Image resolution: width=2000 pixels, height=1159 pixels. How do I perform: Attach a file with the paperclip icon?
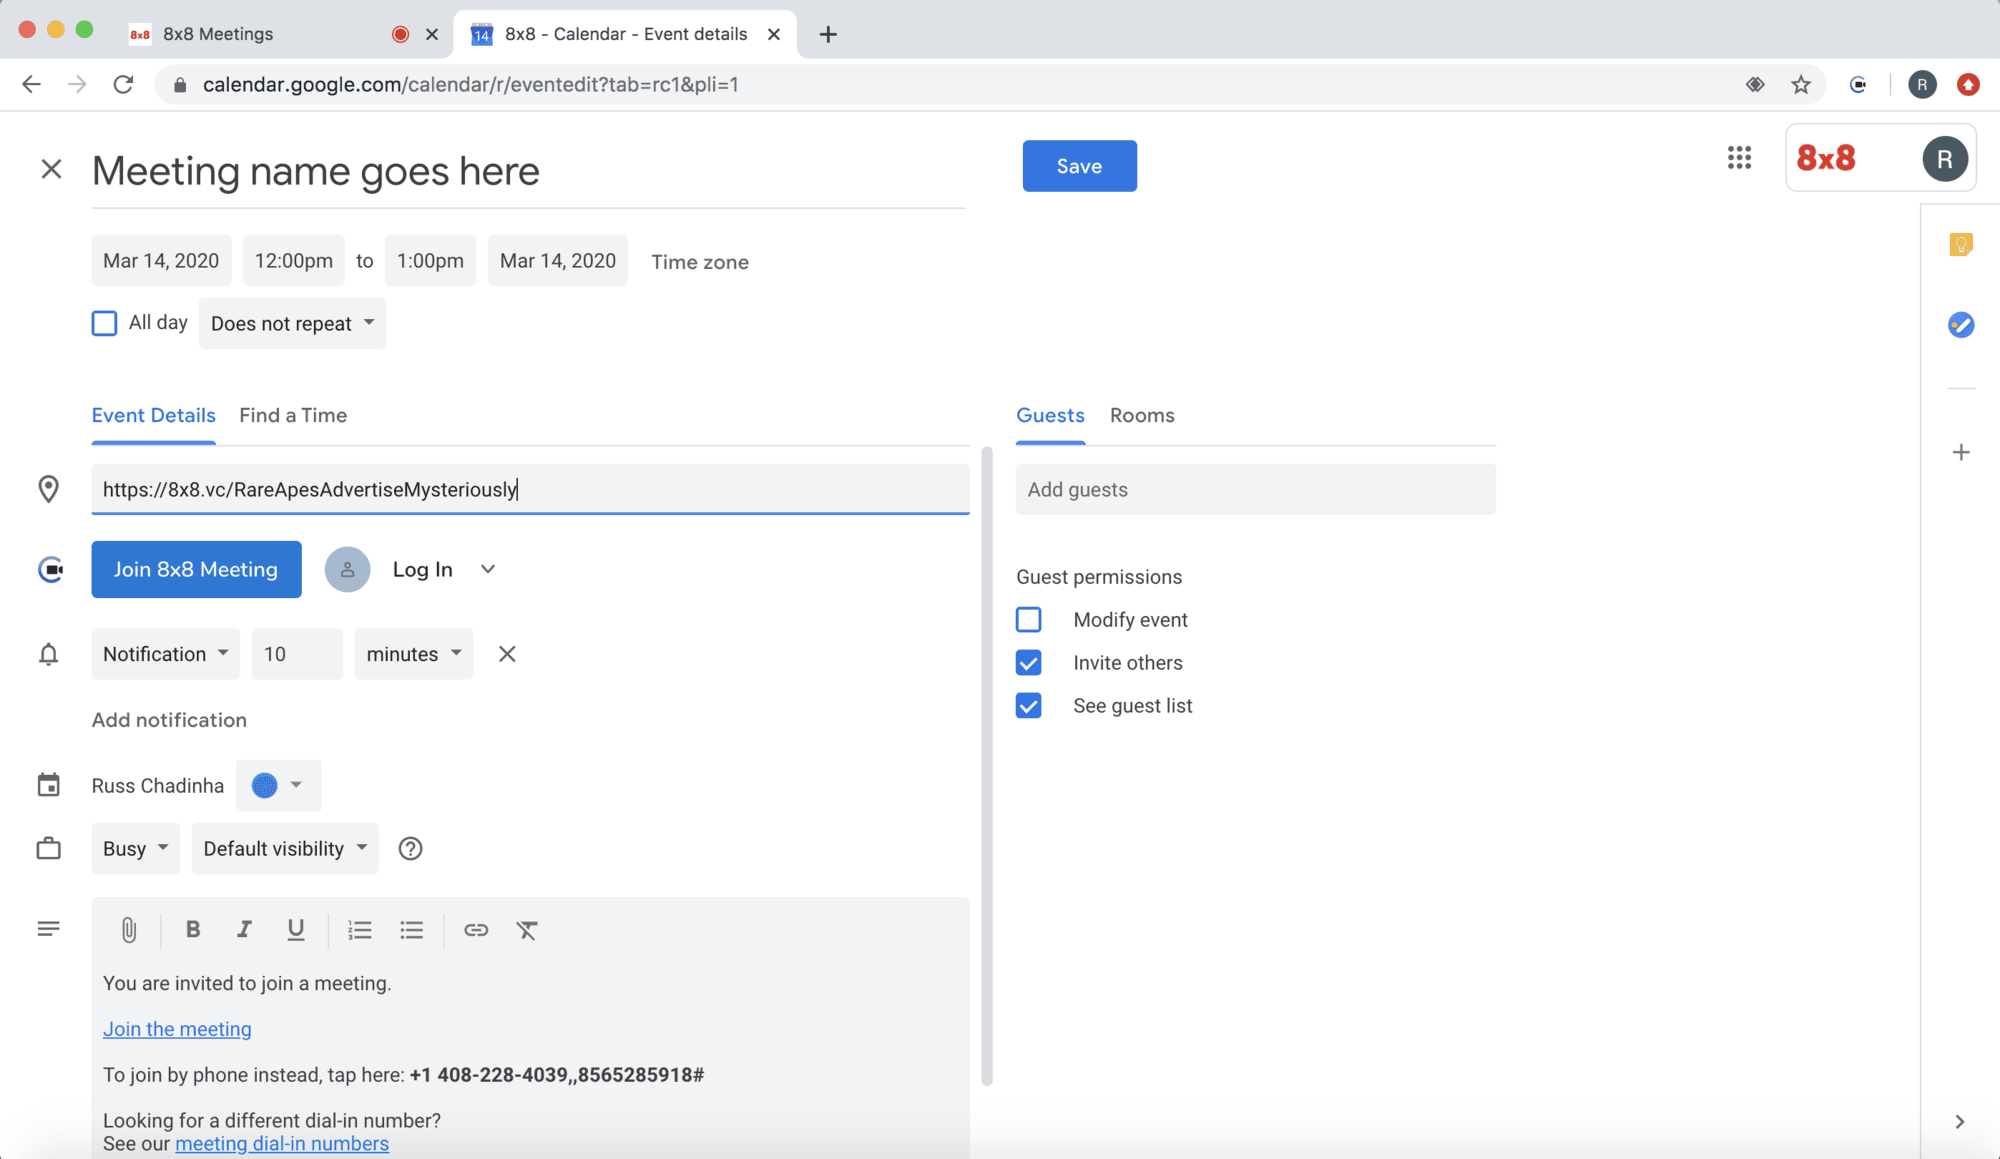(x=129, y=930)
